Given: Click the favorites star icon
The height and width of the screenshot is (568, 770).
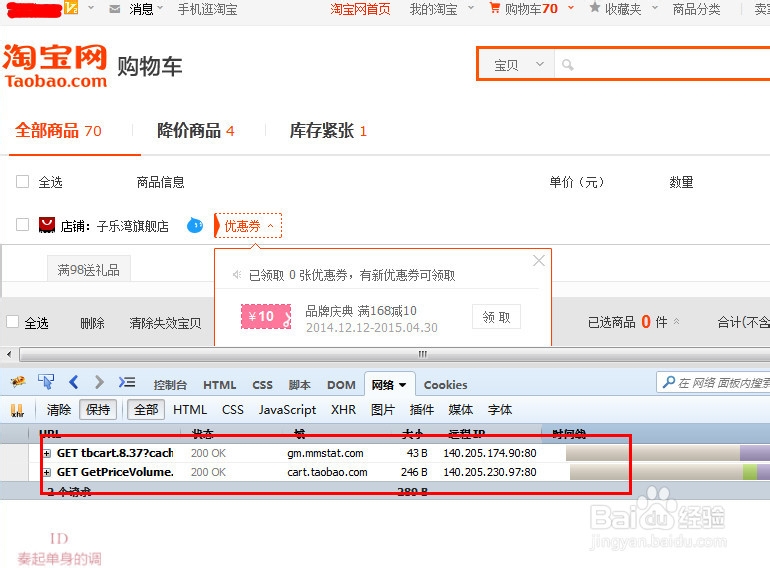Looking at the screenshot, I should [x=594, y=7].
